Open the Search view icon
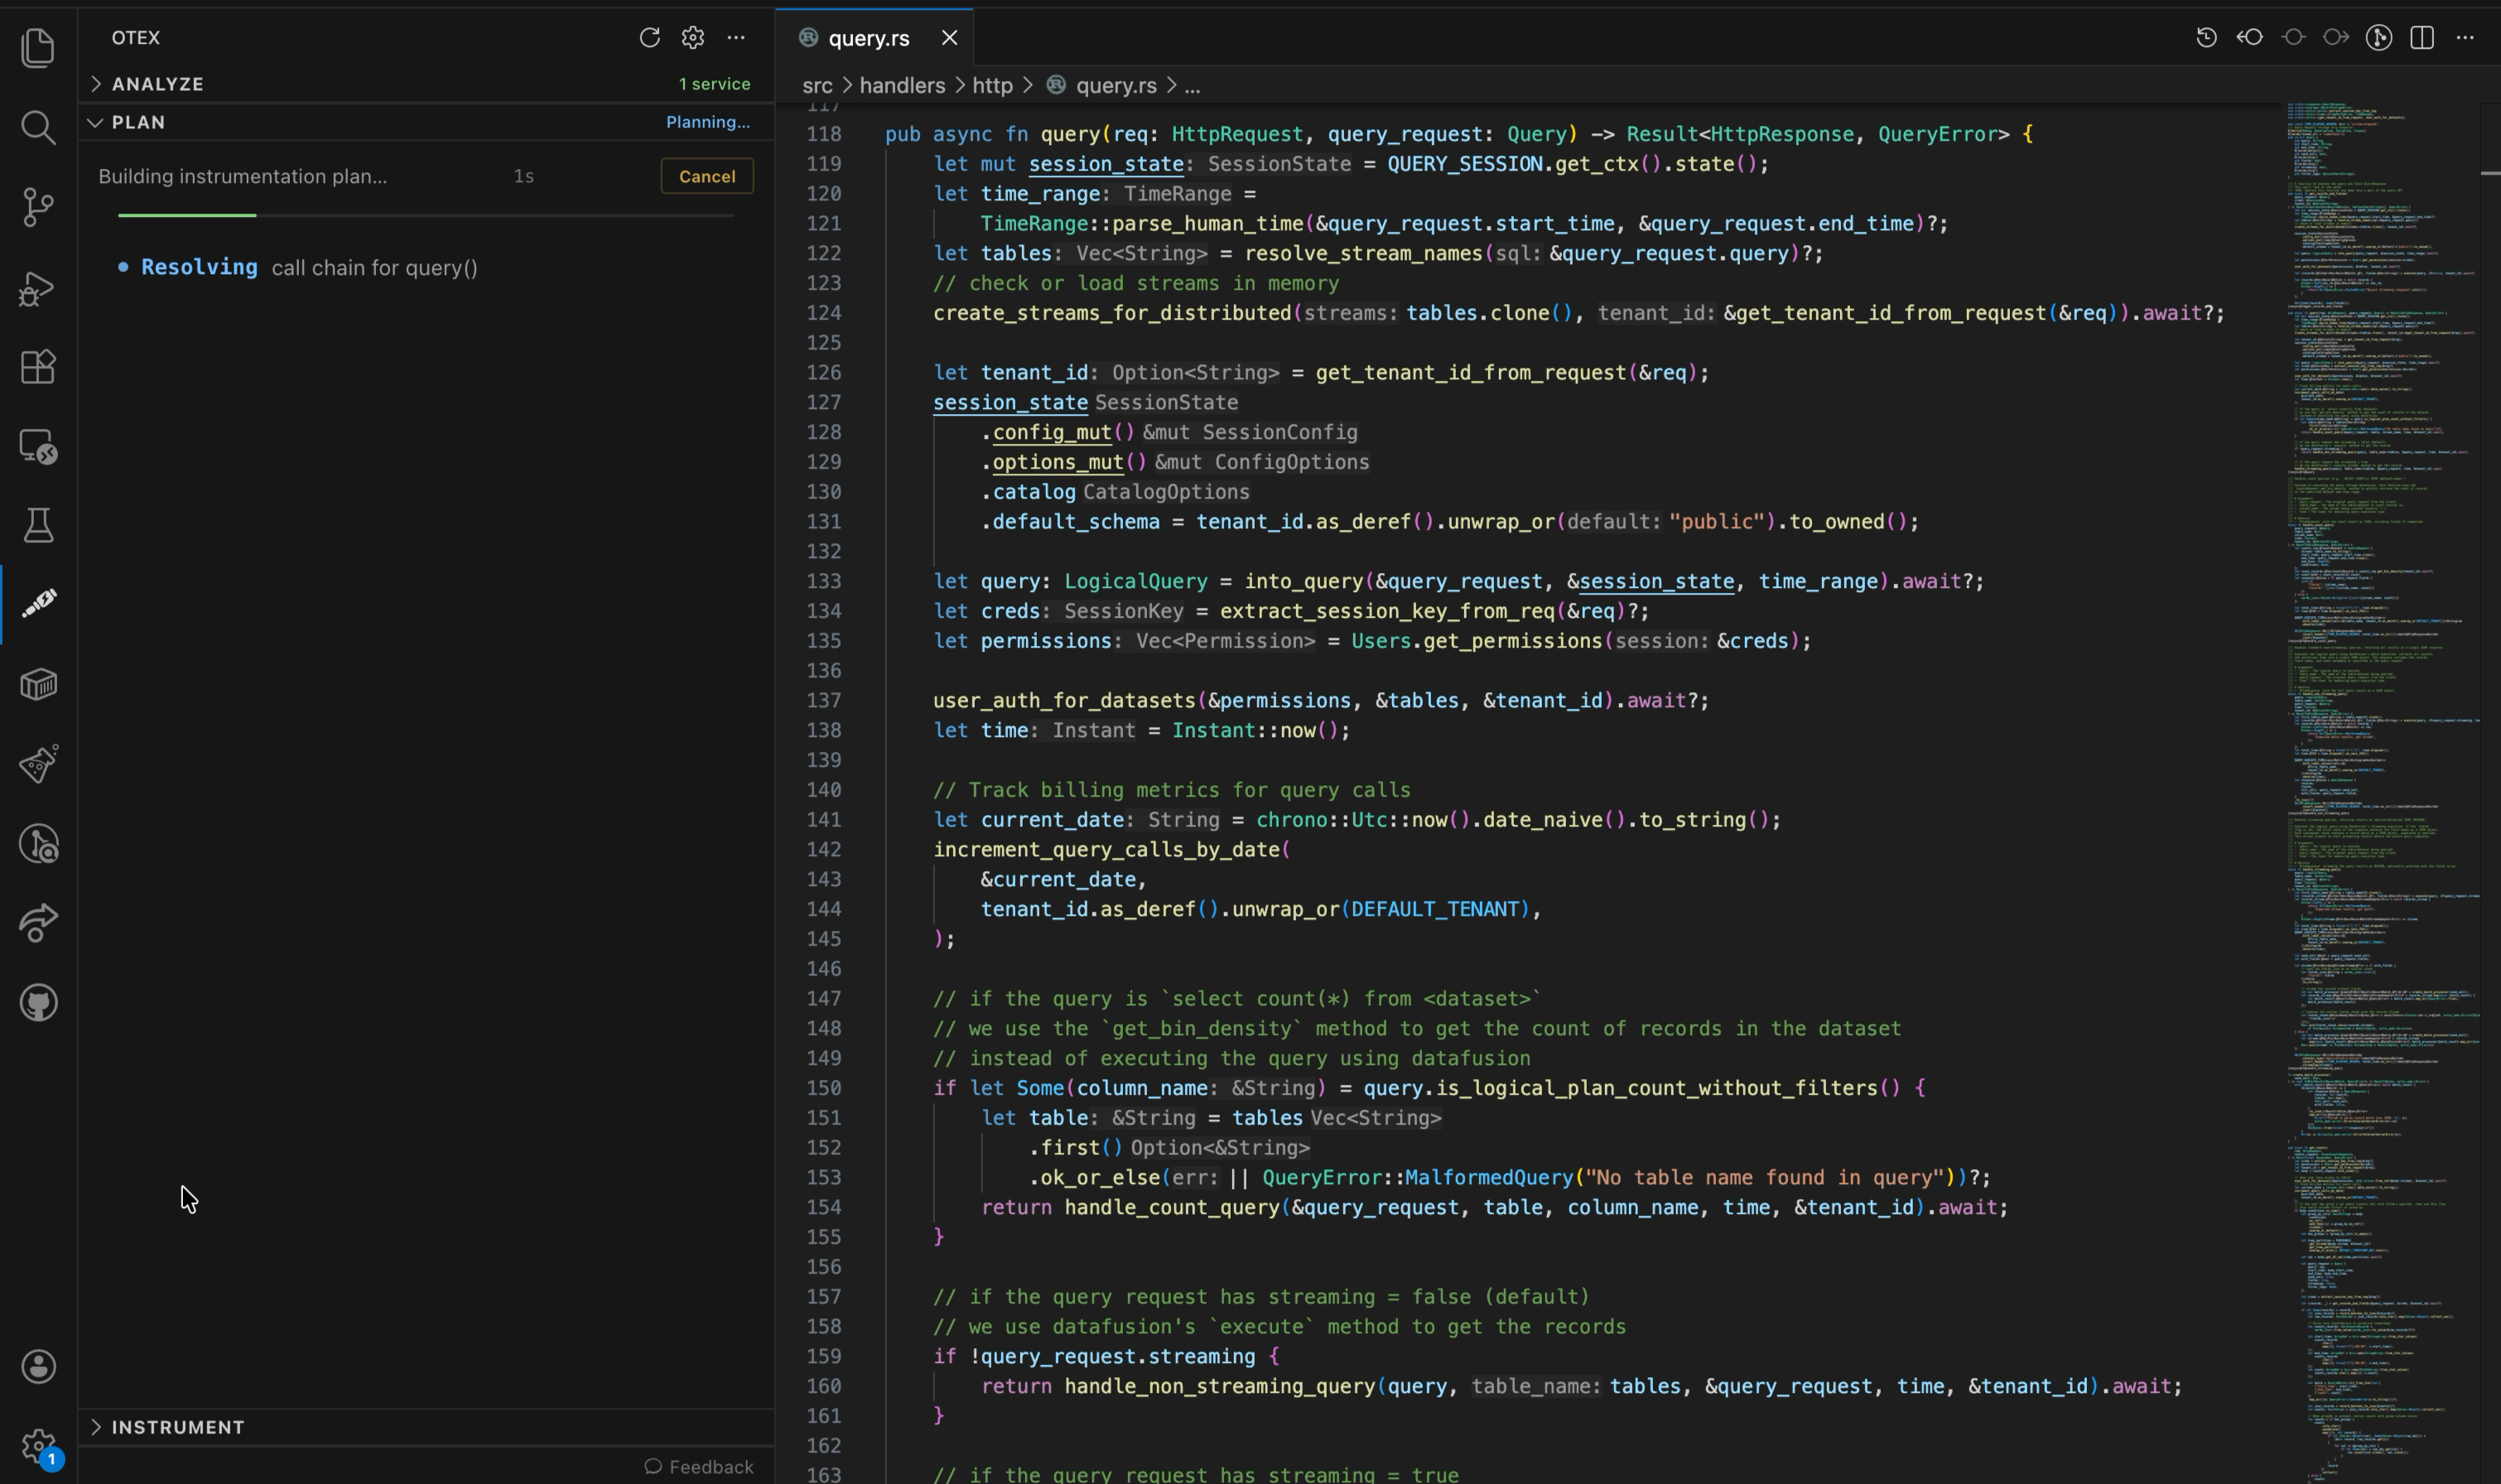 tap(38, 127)
